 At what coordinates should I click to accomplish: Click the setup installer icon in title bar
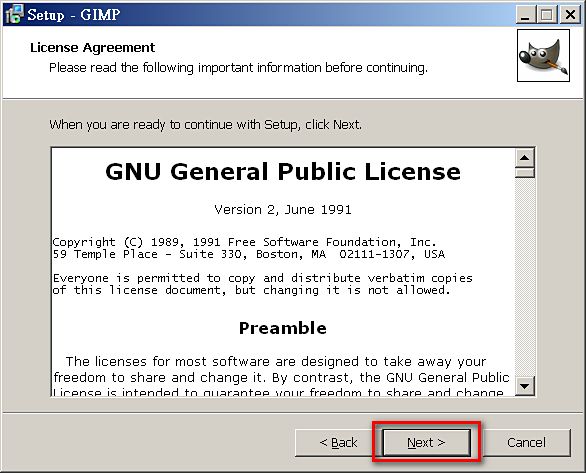coord(14,14)
